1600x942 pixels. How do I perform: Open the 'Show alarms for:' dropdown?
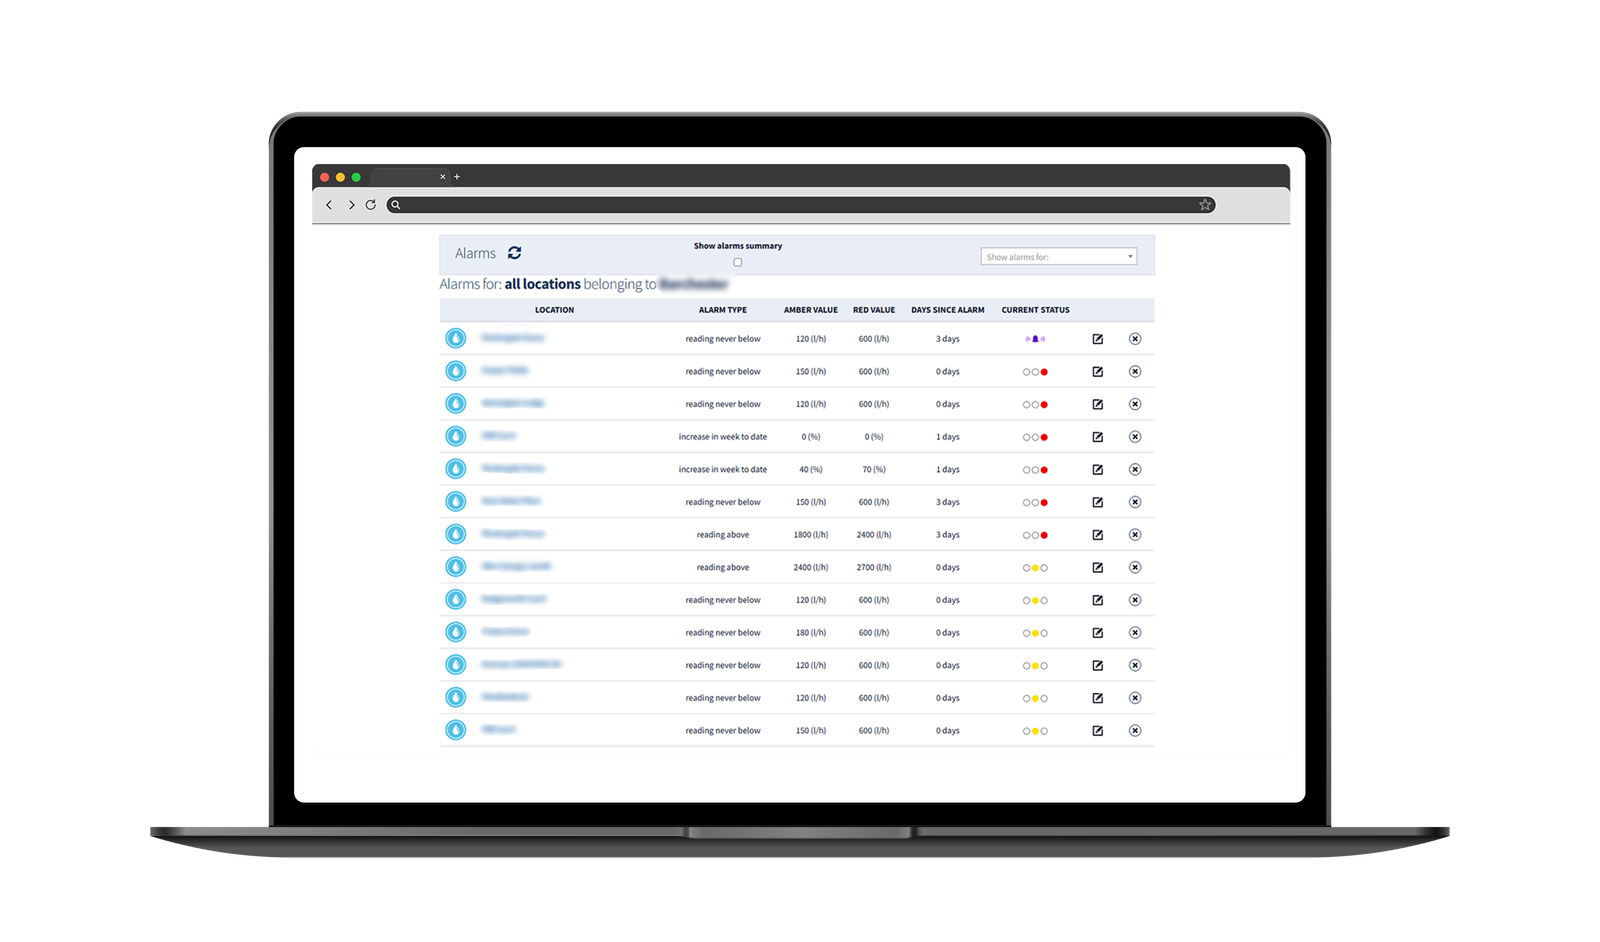[1058, 257]
